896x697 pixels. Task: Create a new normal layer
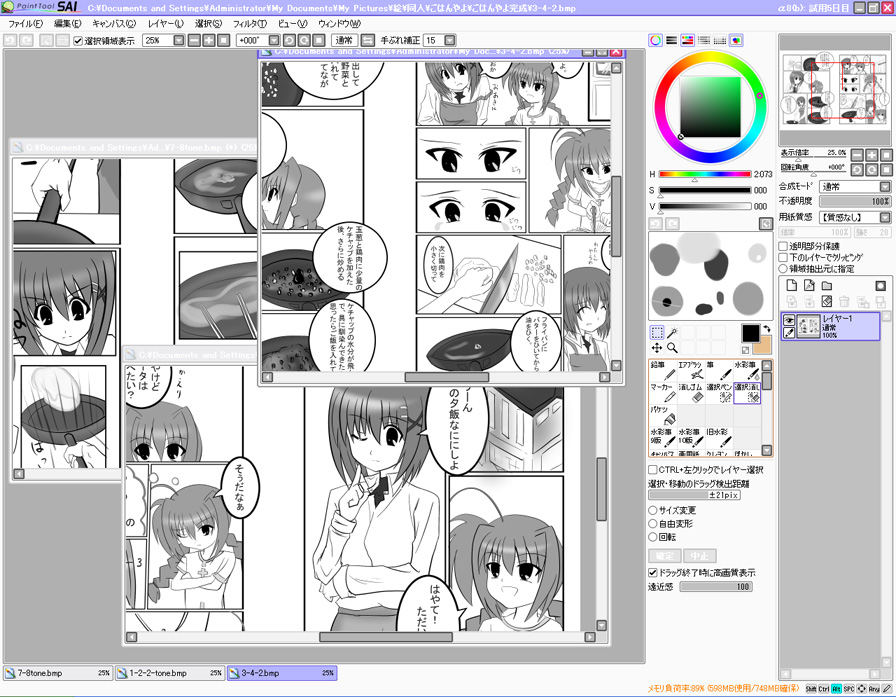coord(791,285)
